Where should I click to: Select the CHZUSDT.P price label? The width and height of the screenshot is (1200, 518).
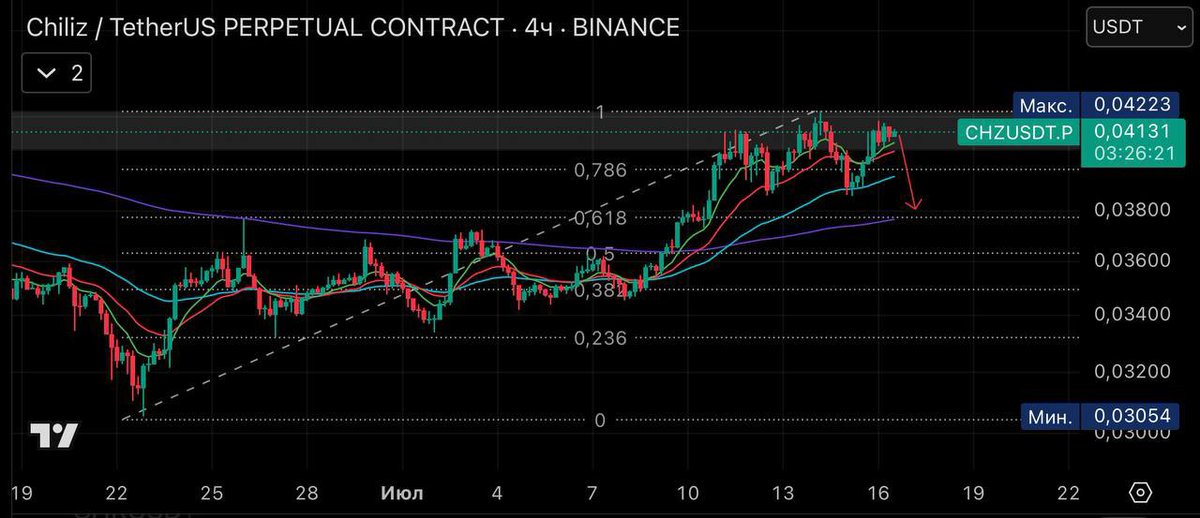click(x=1018, y=131)
